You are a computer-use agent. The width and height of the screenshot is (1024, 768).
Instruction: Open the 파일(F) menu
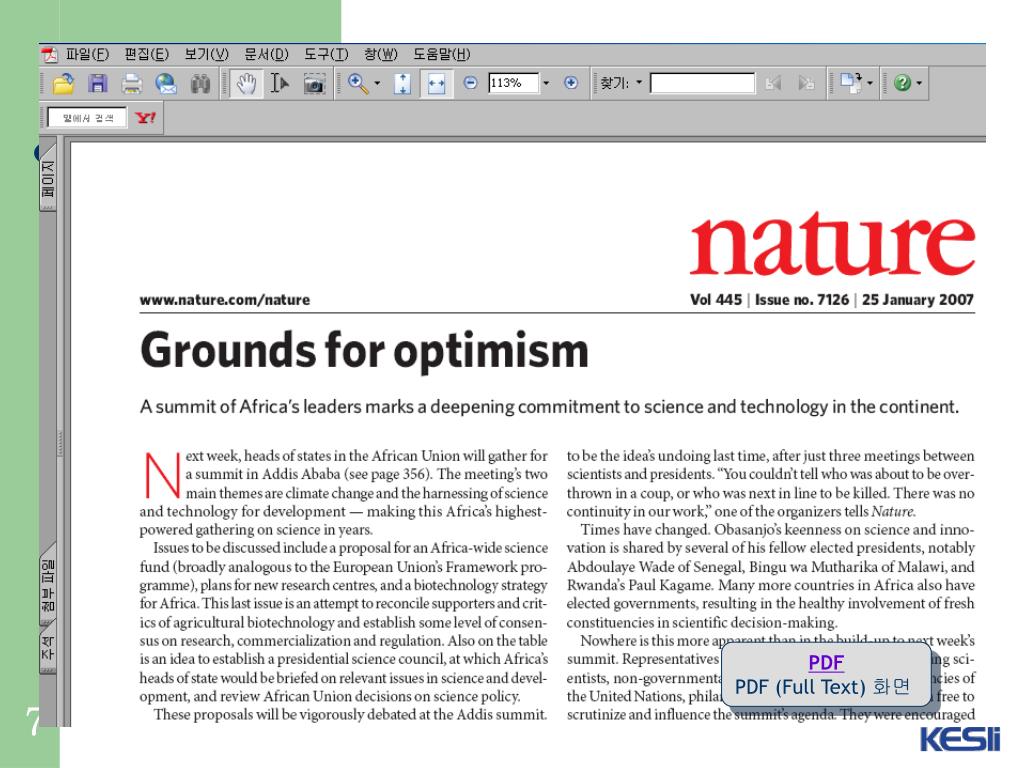[87, 54]
